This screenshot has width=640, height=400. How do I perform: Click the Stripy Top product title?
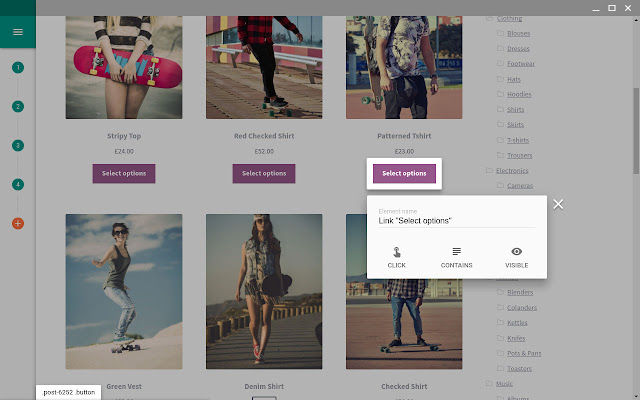[x=124, y=136]
